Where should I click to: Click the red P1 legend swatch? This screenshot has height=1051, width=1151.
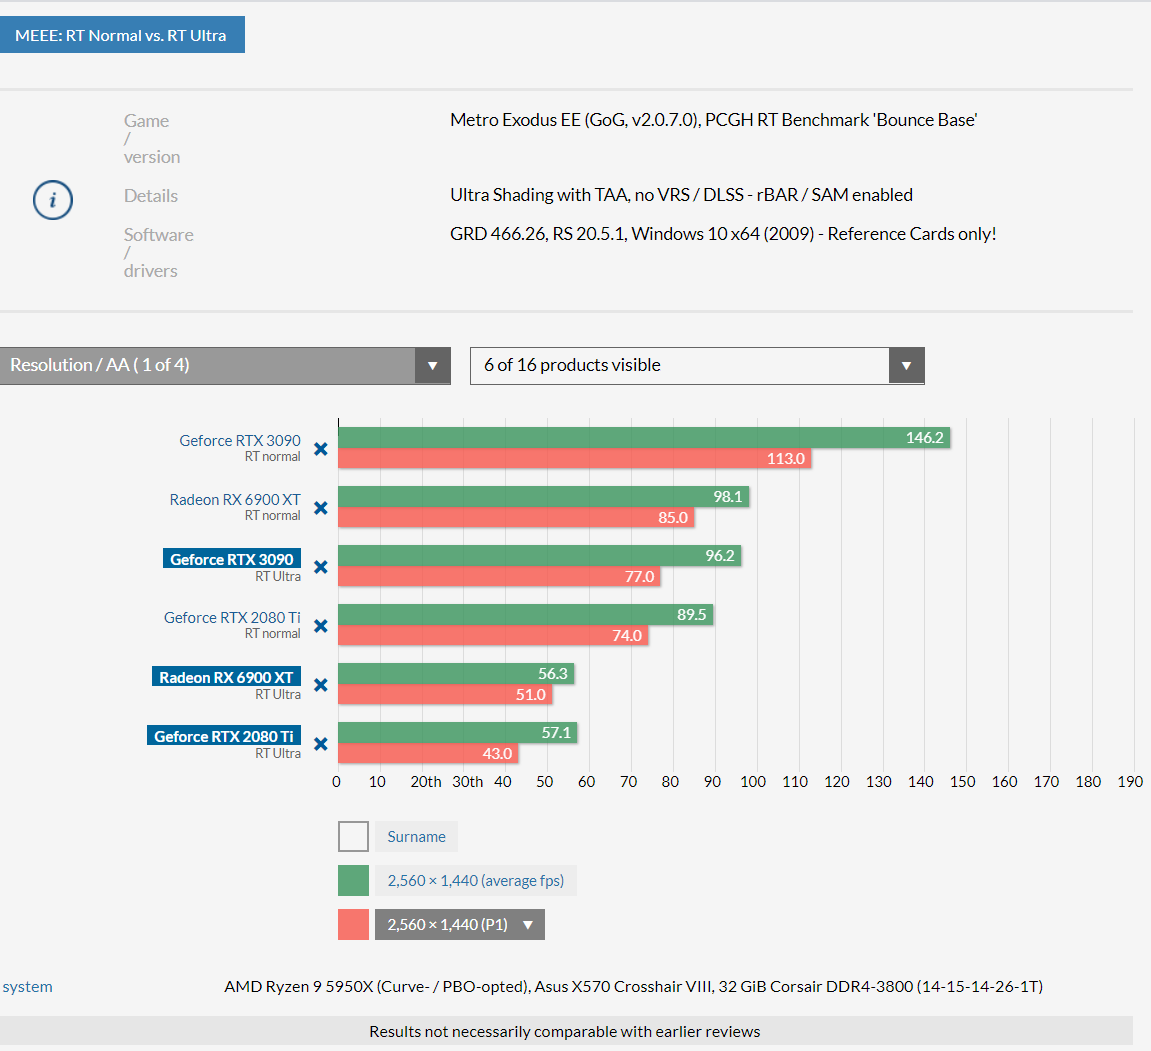click(x=353, y=925)
